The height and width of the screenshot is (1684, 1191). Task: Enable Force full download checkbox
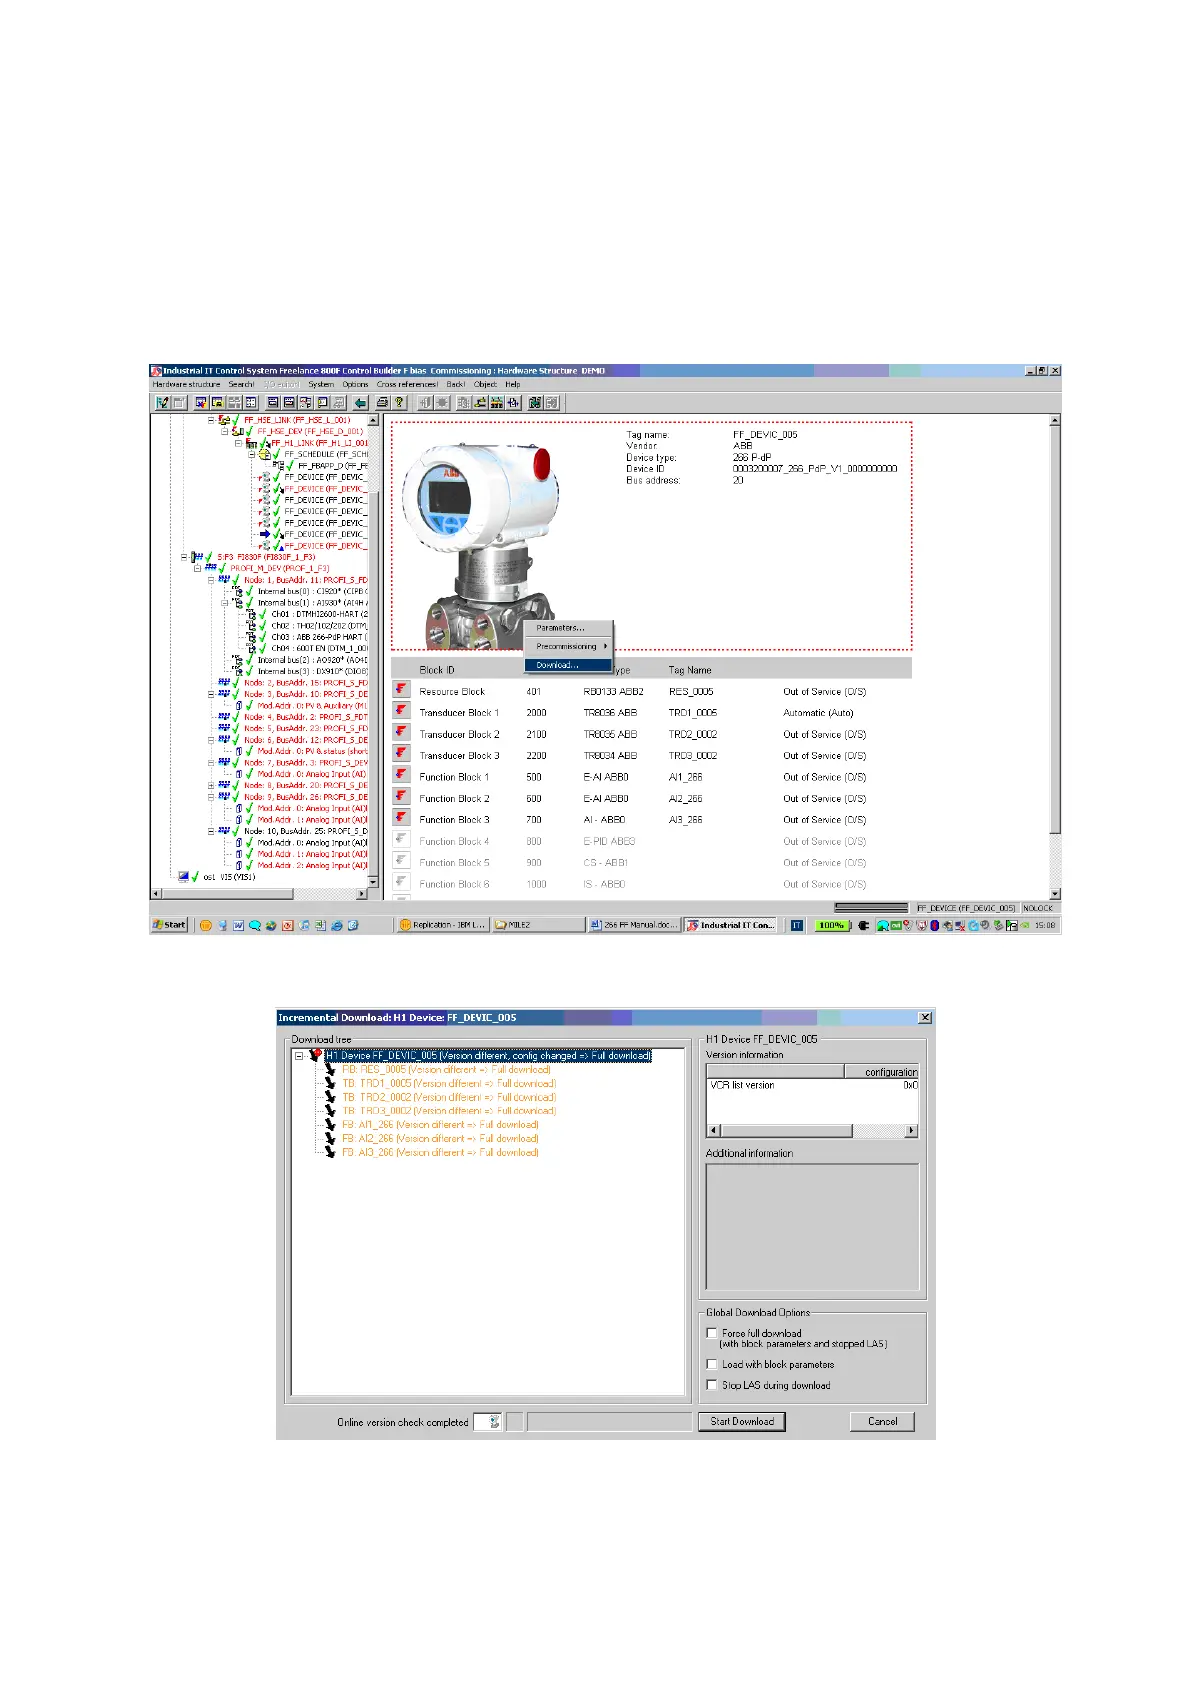point(712,1332)
